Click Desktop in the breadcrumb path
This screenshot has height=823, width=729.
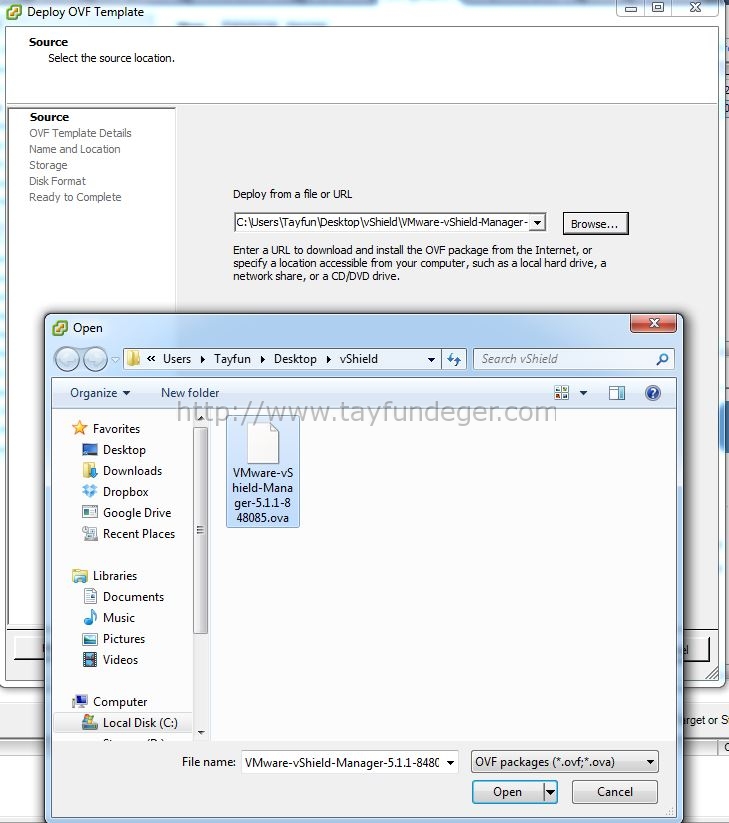coord(295,359)
